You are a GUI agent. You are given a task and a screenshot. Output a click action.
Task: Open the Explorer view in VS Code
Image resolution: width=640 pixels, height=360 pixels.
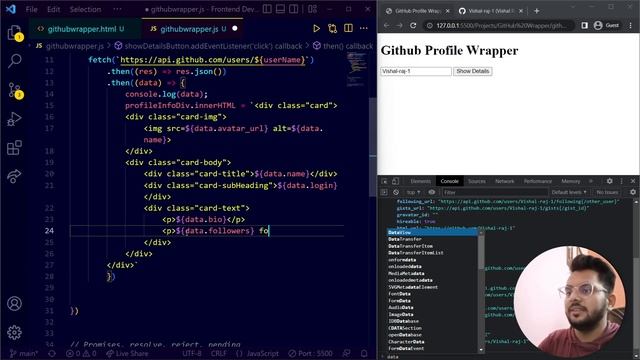click(x=14, y=33)
